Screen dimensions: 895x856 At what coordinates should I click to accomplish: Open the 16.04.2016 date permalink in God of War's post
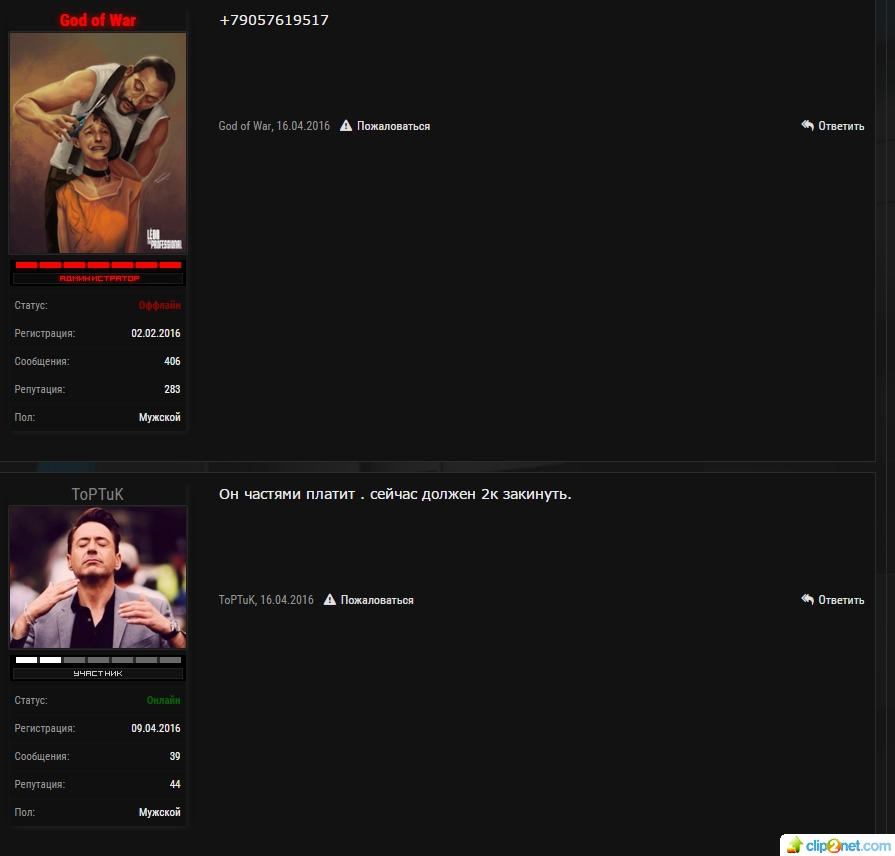click(x=303, y=126)
